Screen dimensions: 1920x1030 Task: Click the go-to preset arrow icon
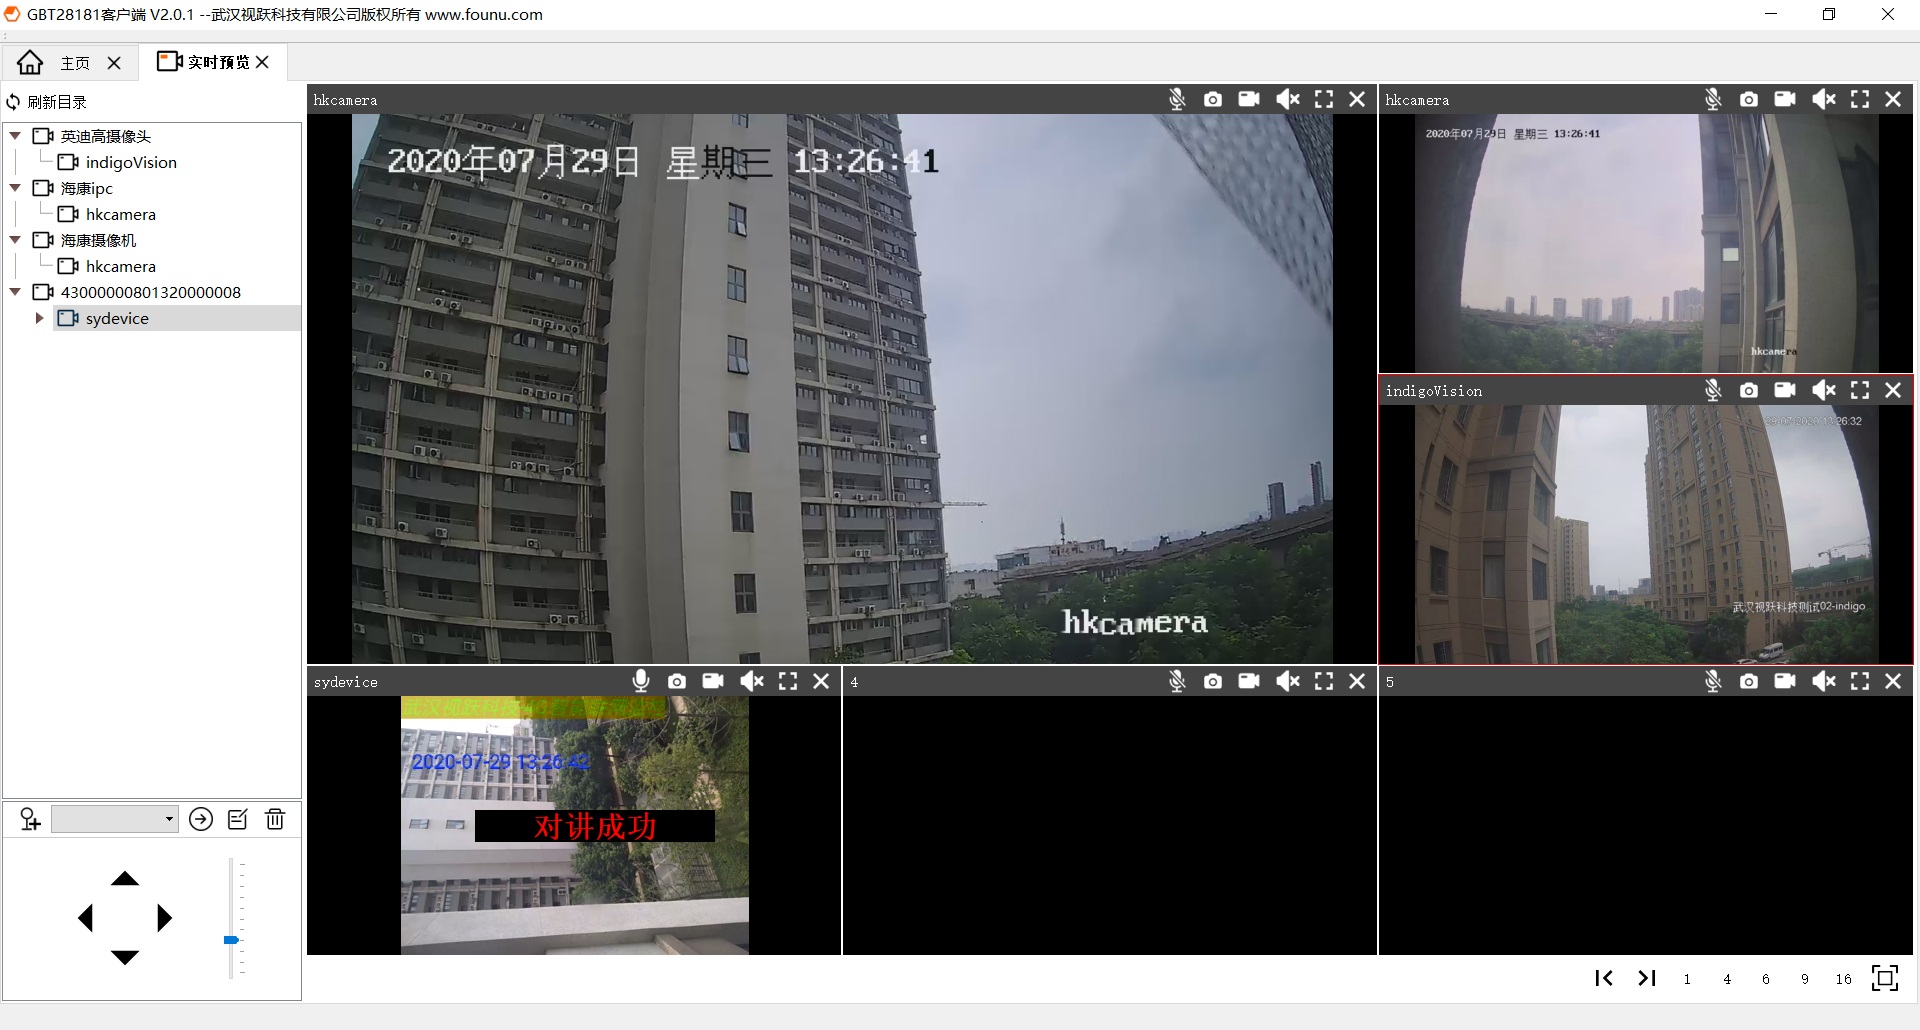pyautogui.click(x=201, y=820)
